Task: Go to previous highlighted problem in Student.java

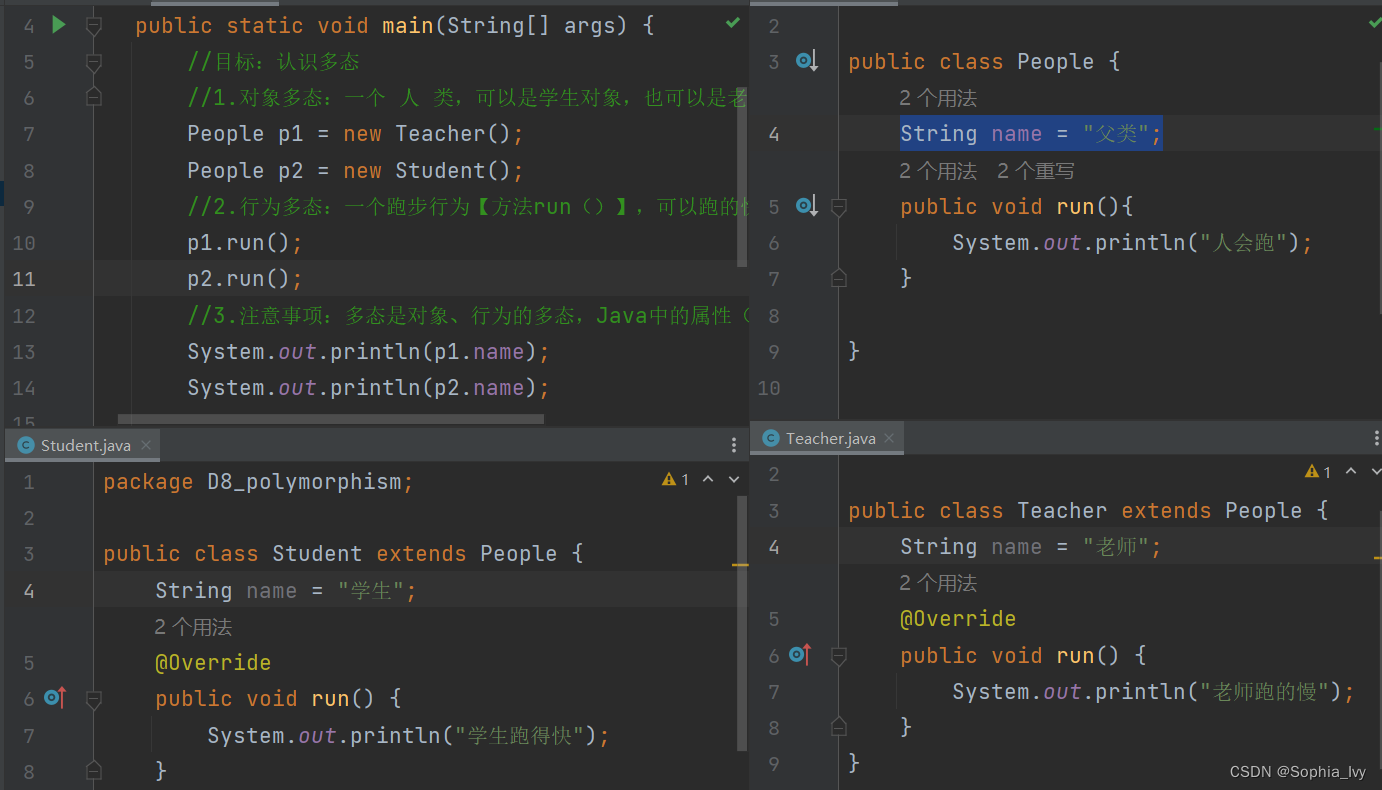Action: click(x=708, y=480)
